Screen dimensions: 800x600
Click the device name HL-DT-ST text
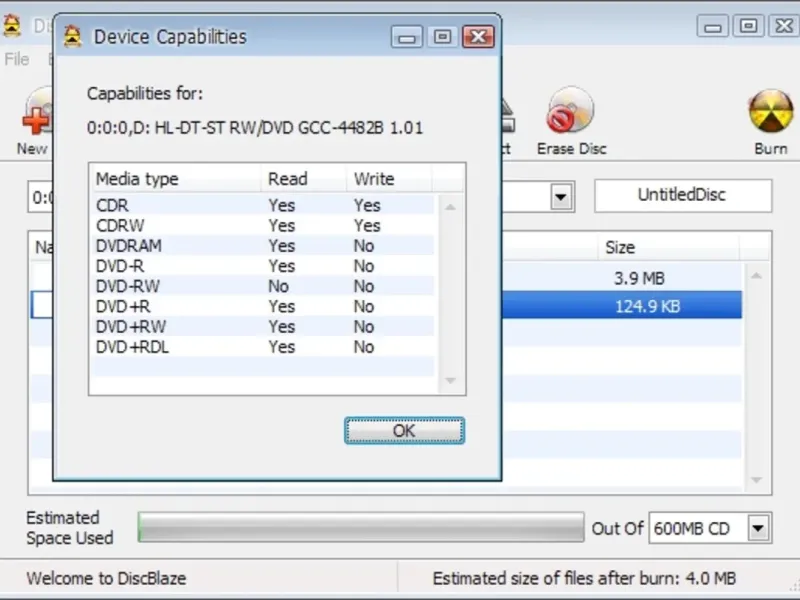(x=255, y=128)
